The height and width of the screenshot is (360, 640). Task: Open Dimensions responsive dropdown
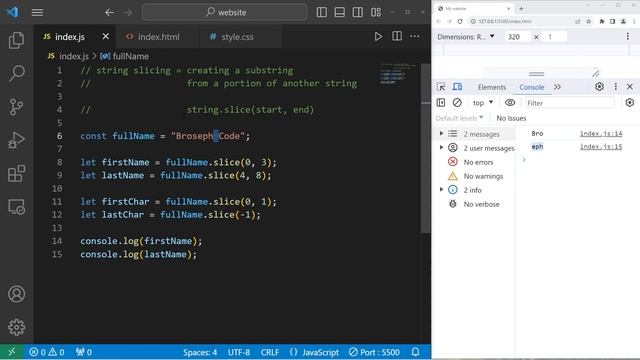(x=466, y=37)
